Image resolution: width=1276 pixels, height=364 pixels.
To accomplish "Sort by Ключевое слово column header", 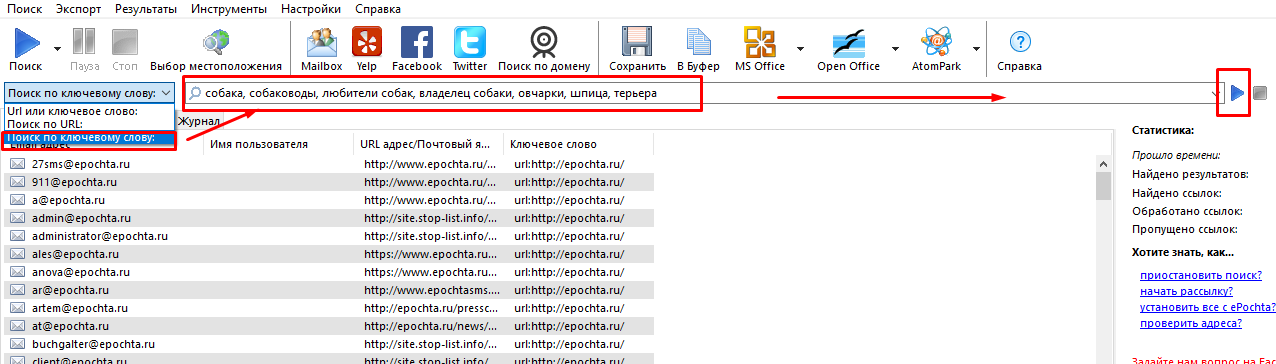I will (x=578, y=144).
